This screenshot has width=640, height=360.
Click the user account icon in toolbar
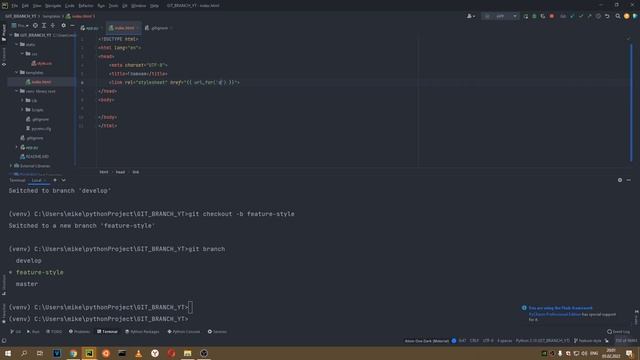tap(470, 16)
